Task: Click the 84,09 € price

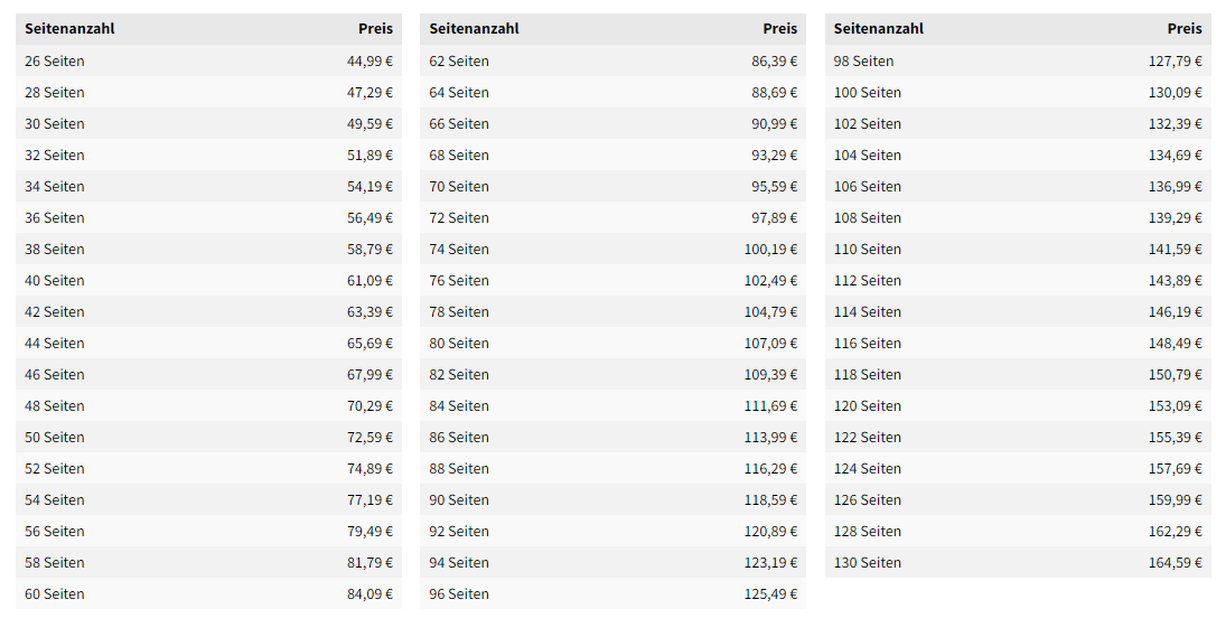Action: (x=370, y=594)
